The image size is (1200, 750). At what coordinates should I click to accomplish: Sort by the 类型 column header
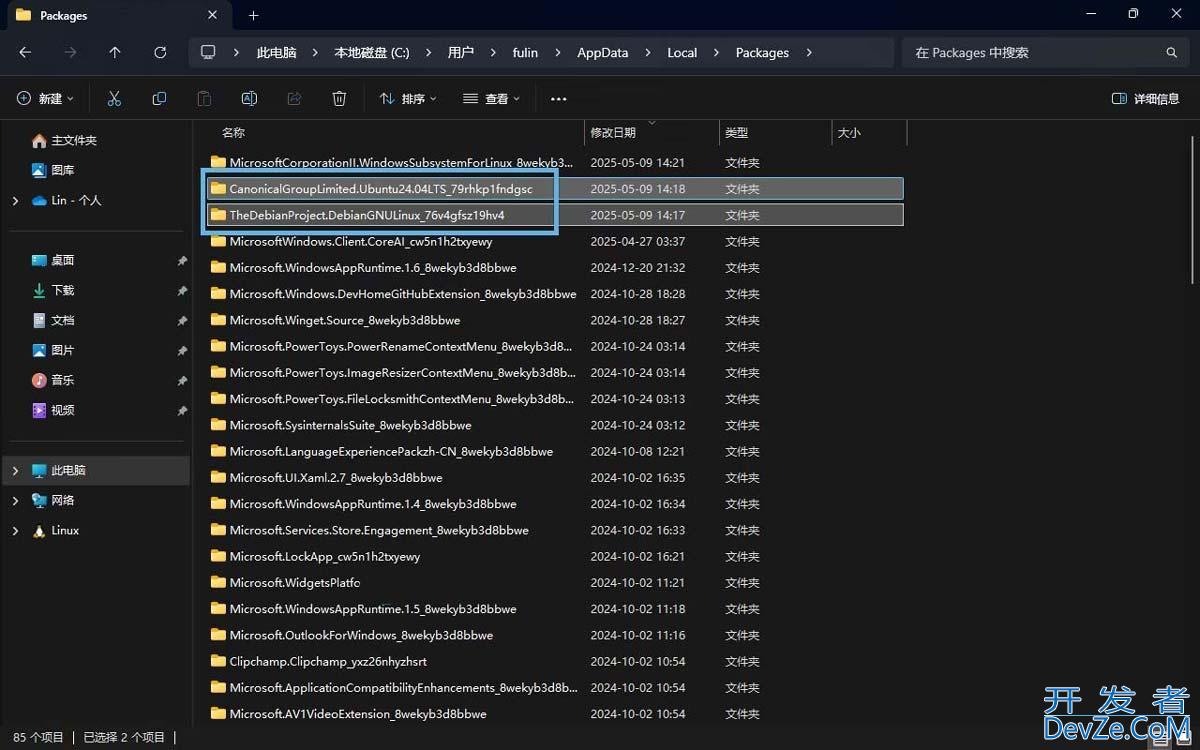point(737,132)
